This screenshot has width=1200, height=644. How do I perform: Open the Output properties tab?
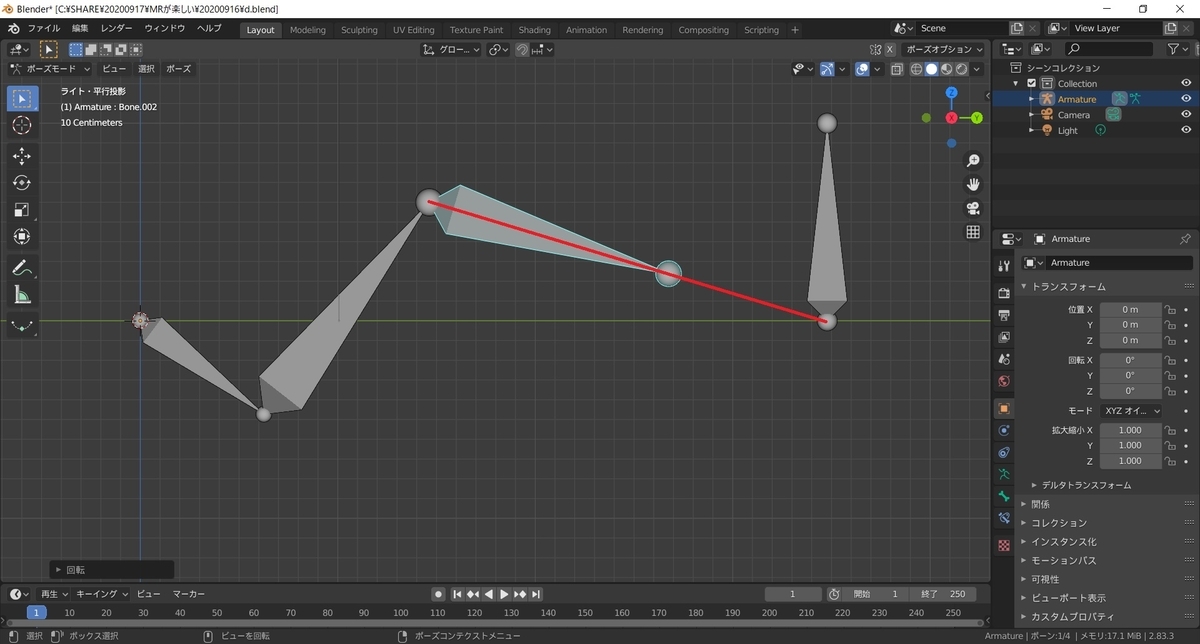click(x=1005, y=315)
